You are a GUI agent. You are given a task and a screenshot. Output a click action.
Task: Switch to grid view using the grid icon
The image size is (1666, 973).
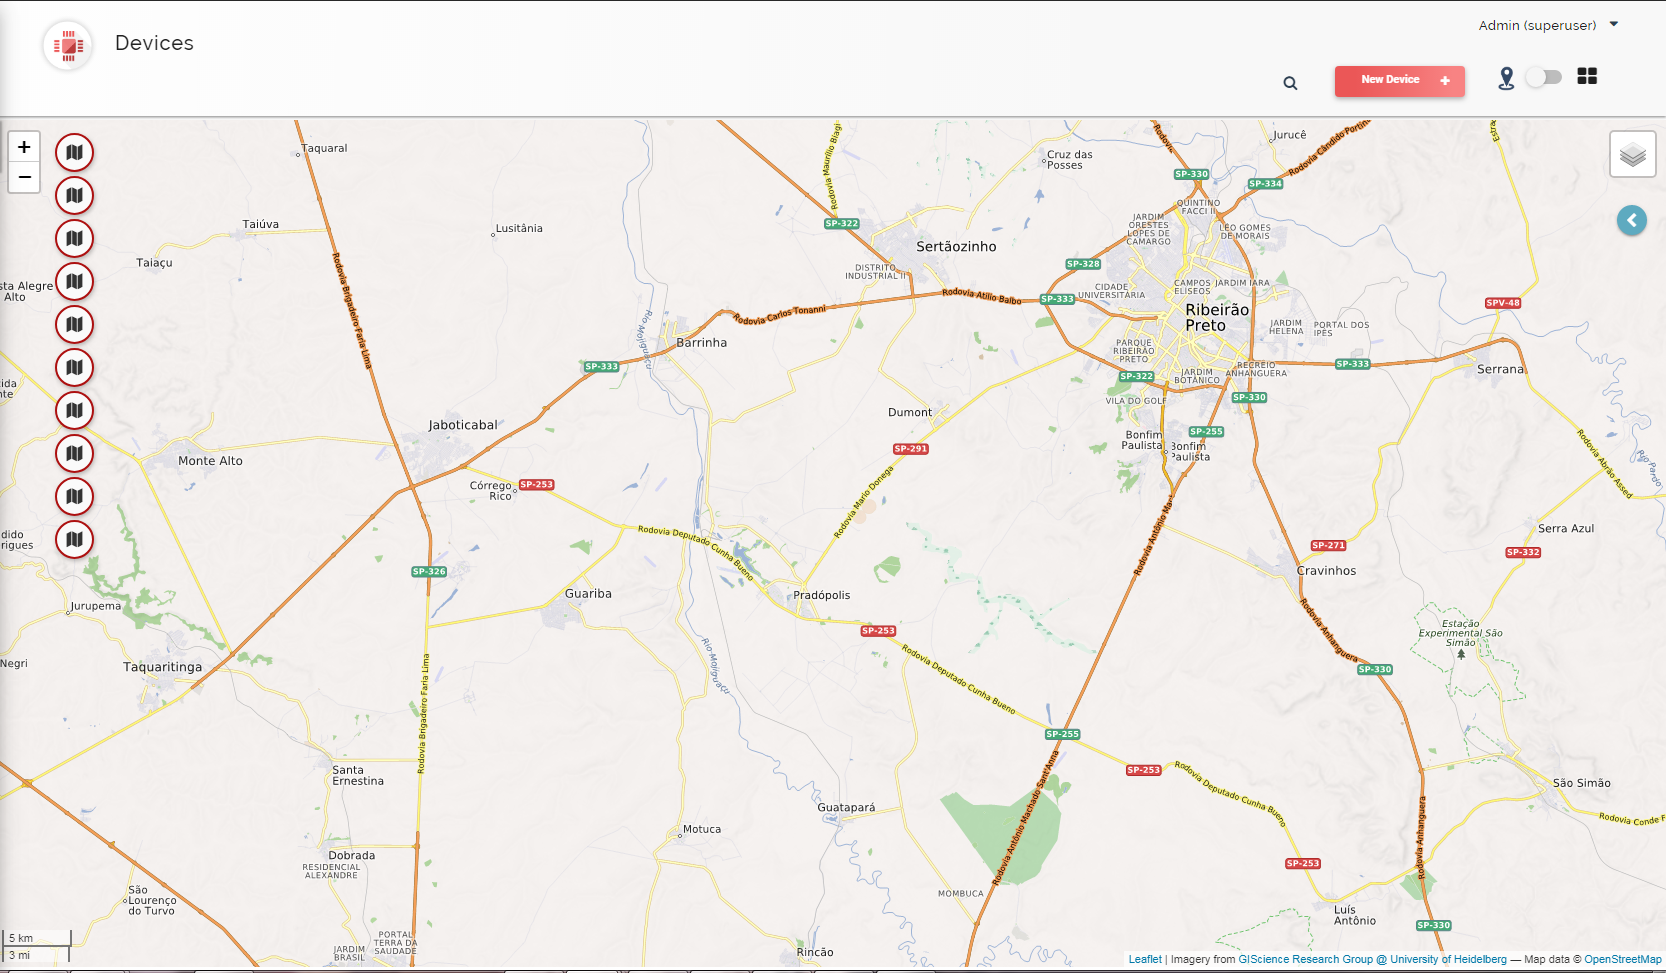pyautogui.click(x=1587, y=76)
